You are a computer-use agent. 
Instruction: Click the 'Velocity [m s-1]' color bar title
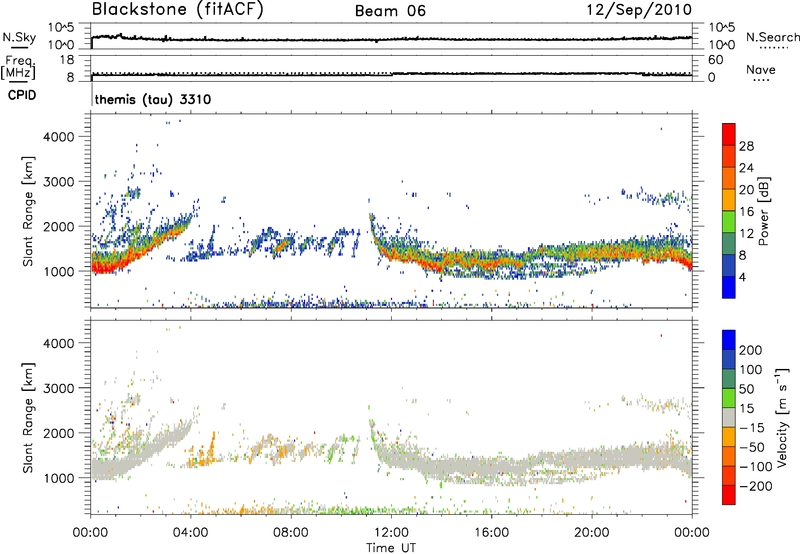[782, 417]
